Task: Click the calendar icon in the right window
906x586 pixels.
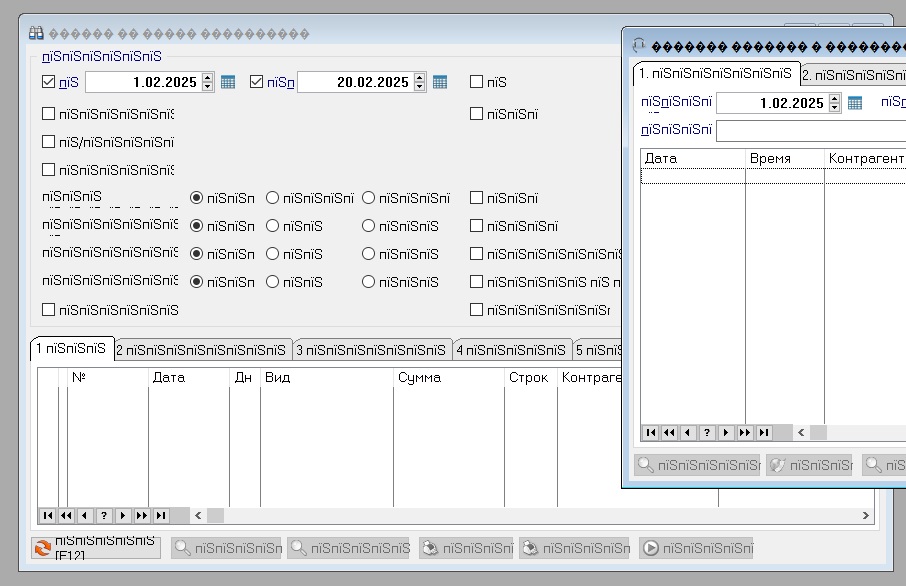Action: tap(855, 102)
